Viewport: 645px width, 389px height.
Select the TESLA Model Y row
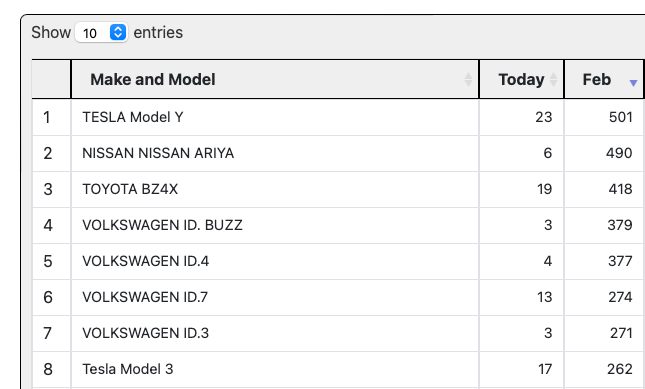pyautogui.click(x=338, y=117)
